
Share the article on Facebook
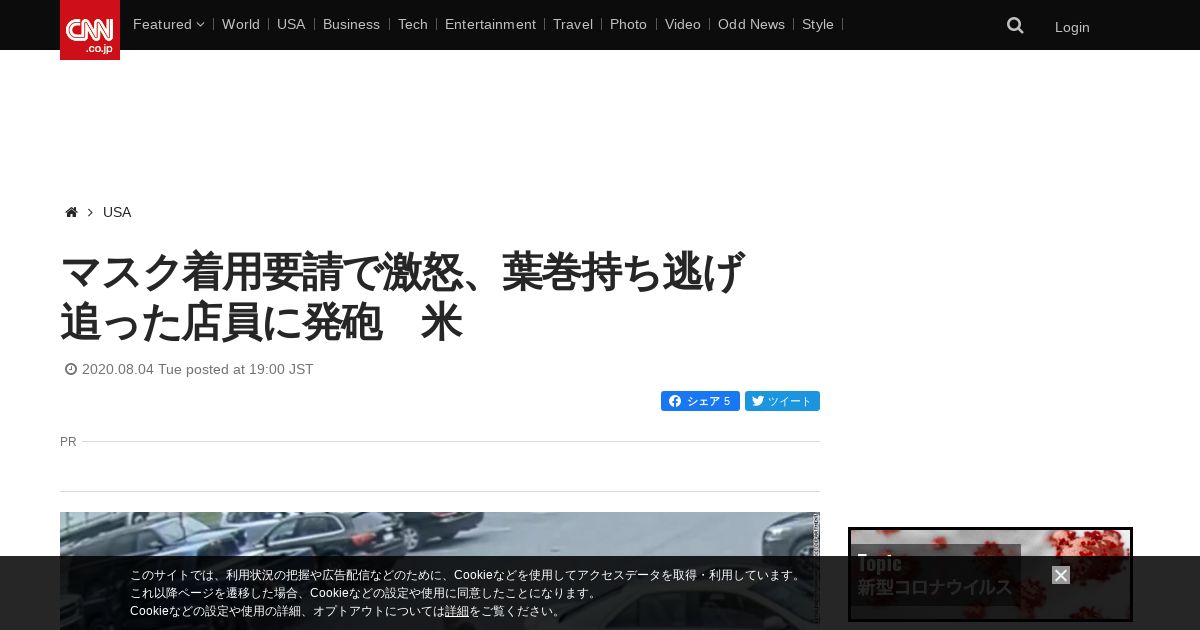pos(700,401)
